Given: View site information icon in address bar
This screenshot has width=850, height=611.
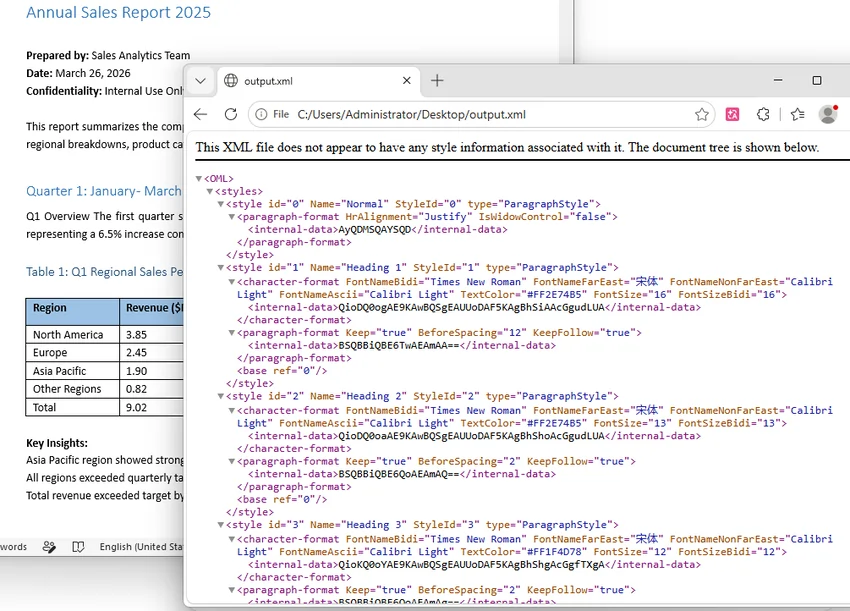Looking at the screenshot, I should [x=261, y=114].
